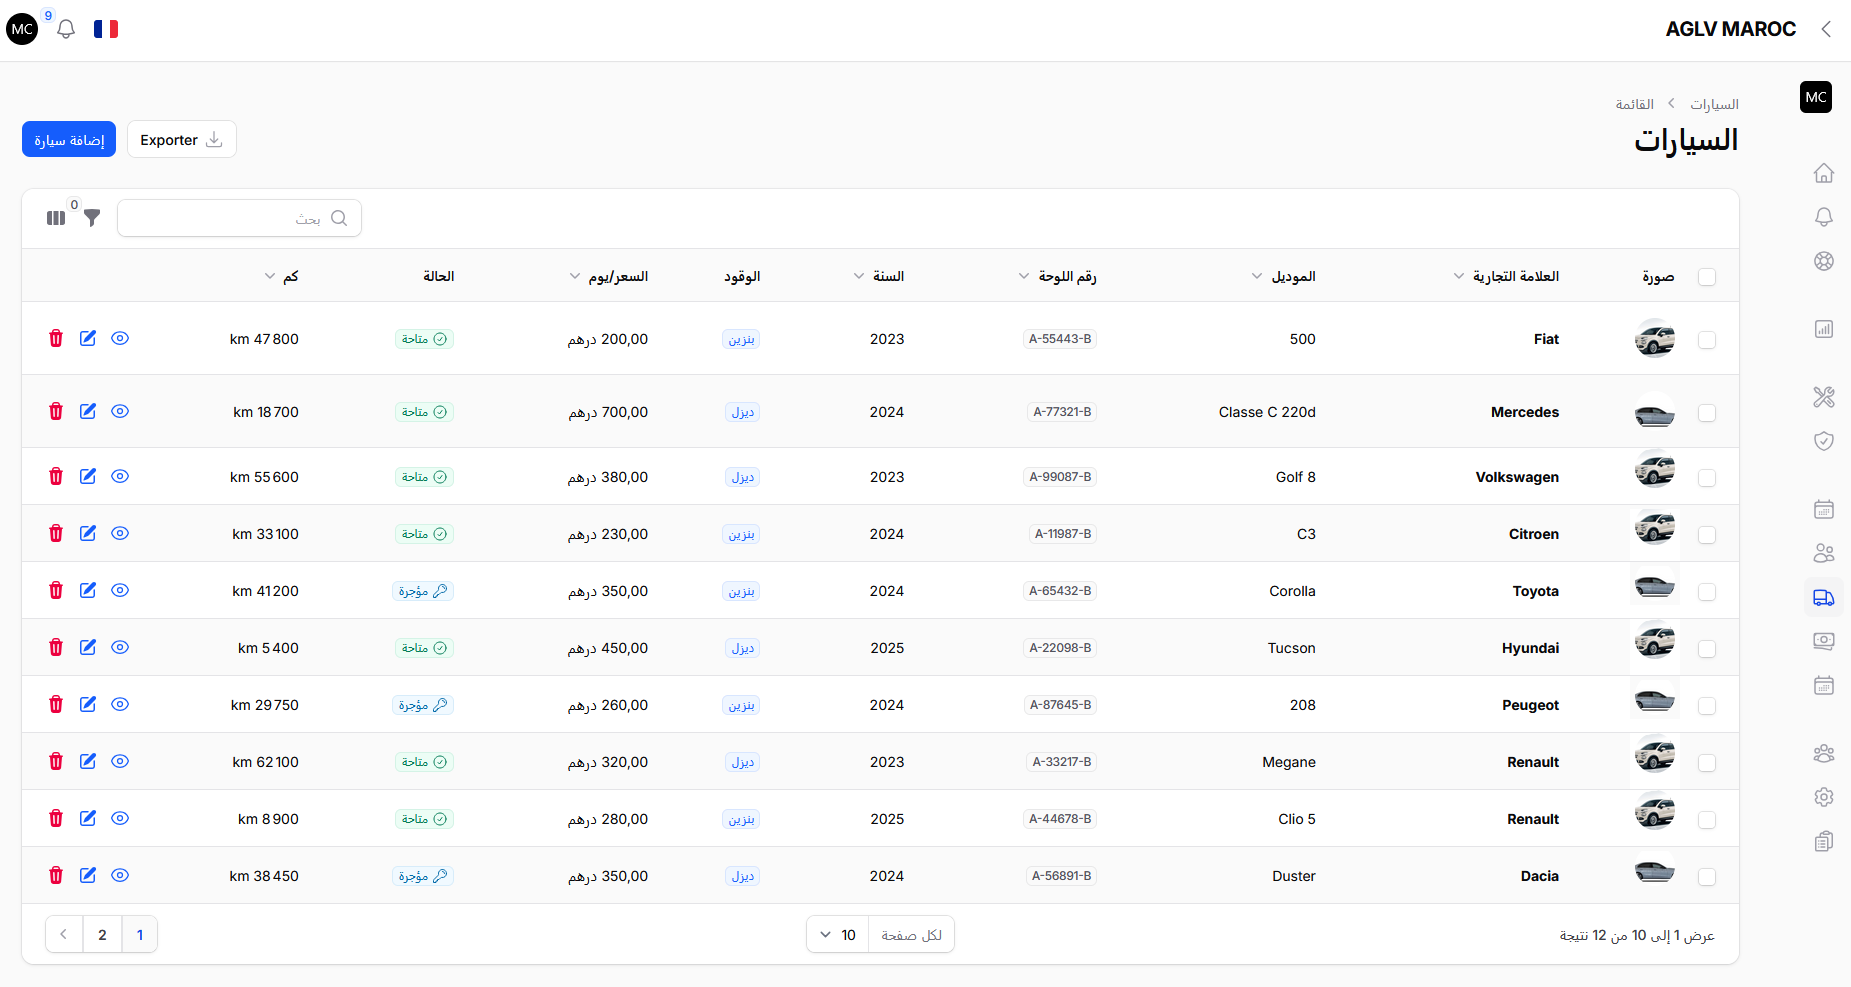Sort by السنة column

879,276
